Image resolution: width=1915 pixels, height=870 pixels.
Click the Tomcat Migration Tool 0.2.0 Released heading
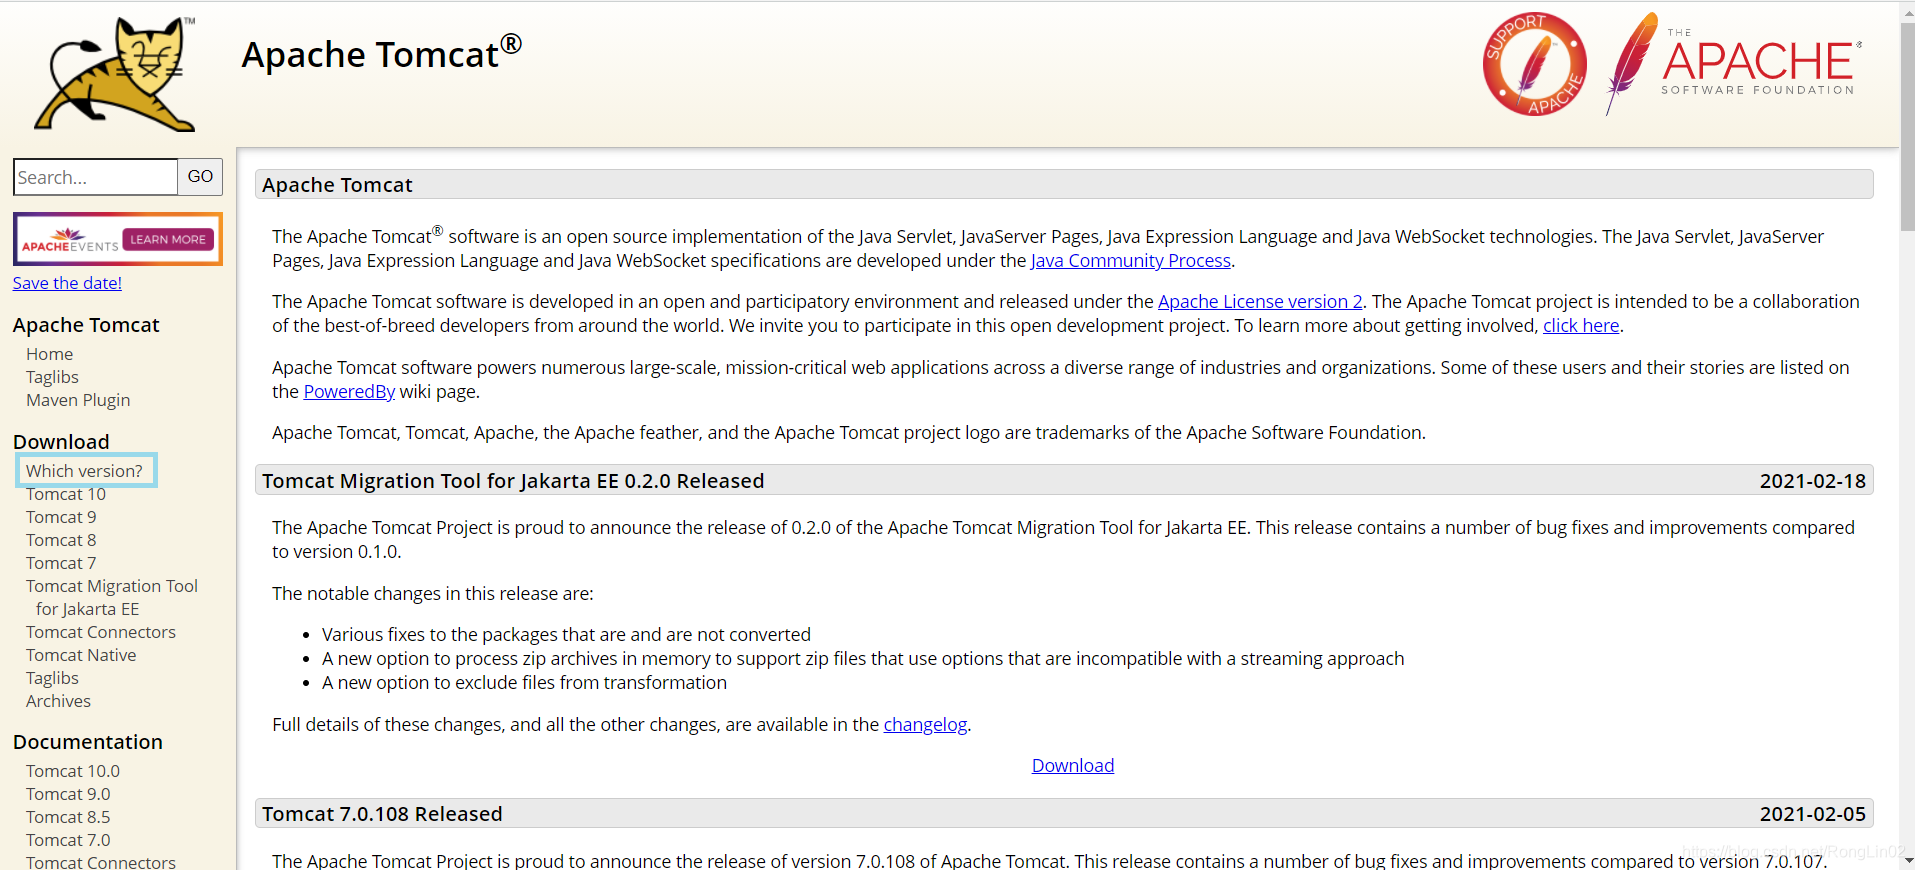coord(513,481)
